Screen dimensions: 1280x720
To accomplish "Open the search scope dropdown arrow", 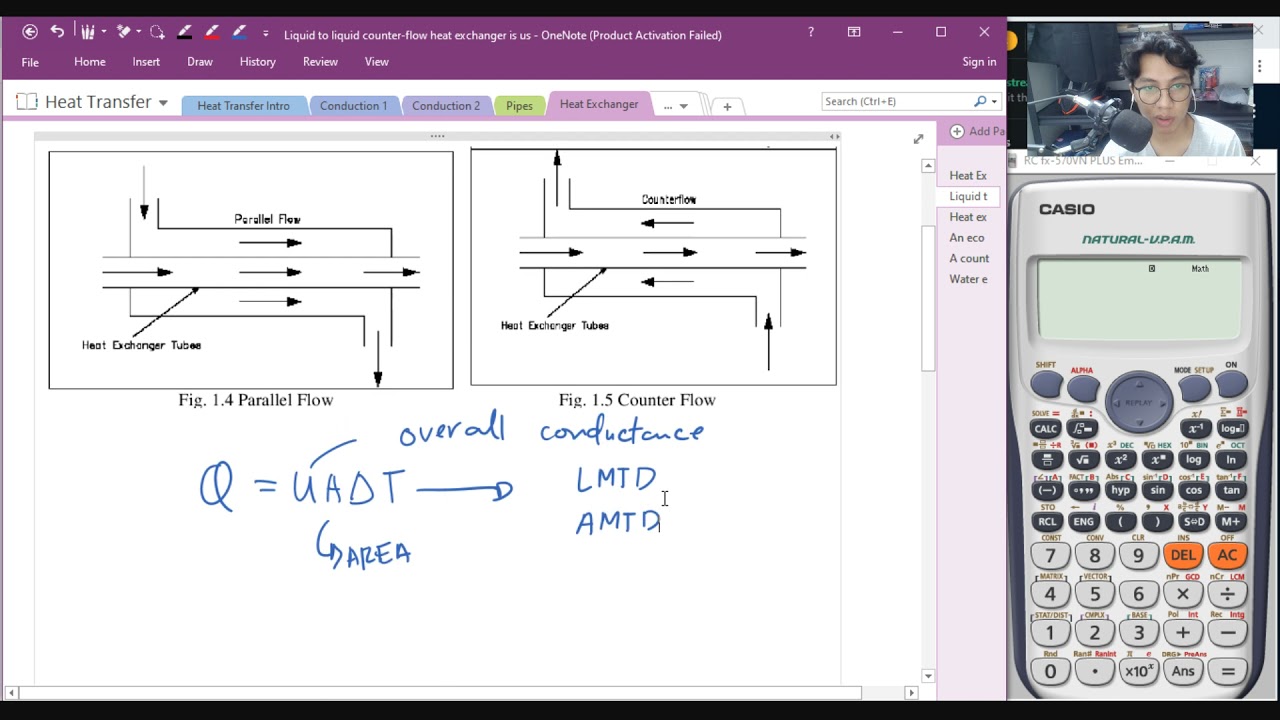I will (x=994, y=101).
